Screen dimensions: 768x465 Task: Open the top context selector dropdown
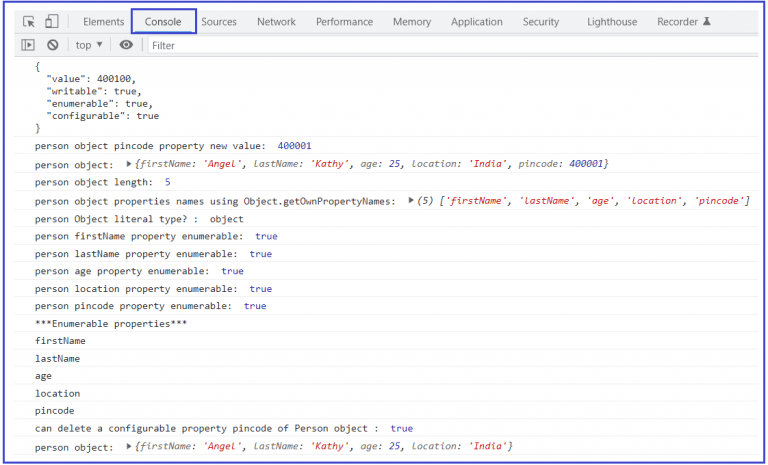click(x=89, y=45)
